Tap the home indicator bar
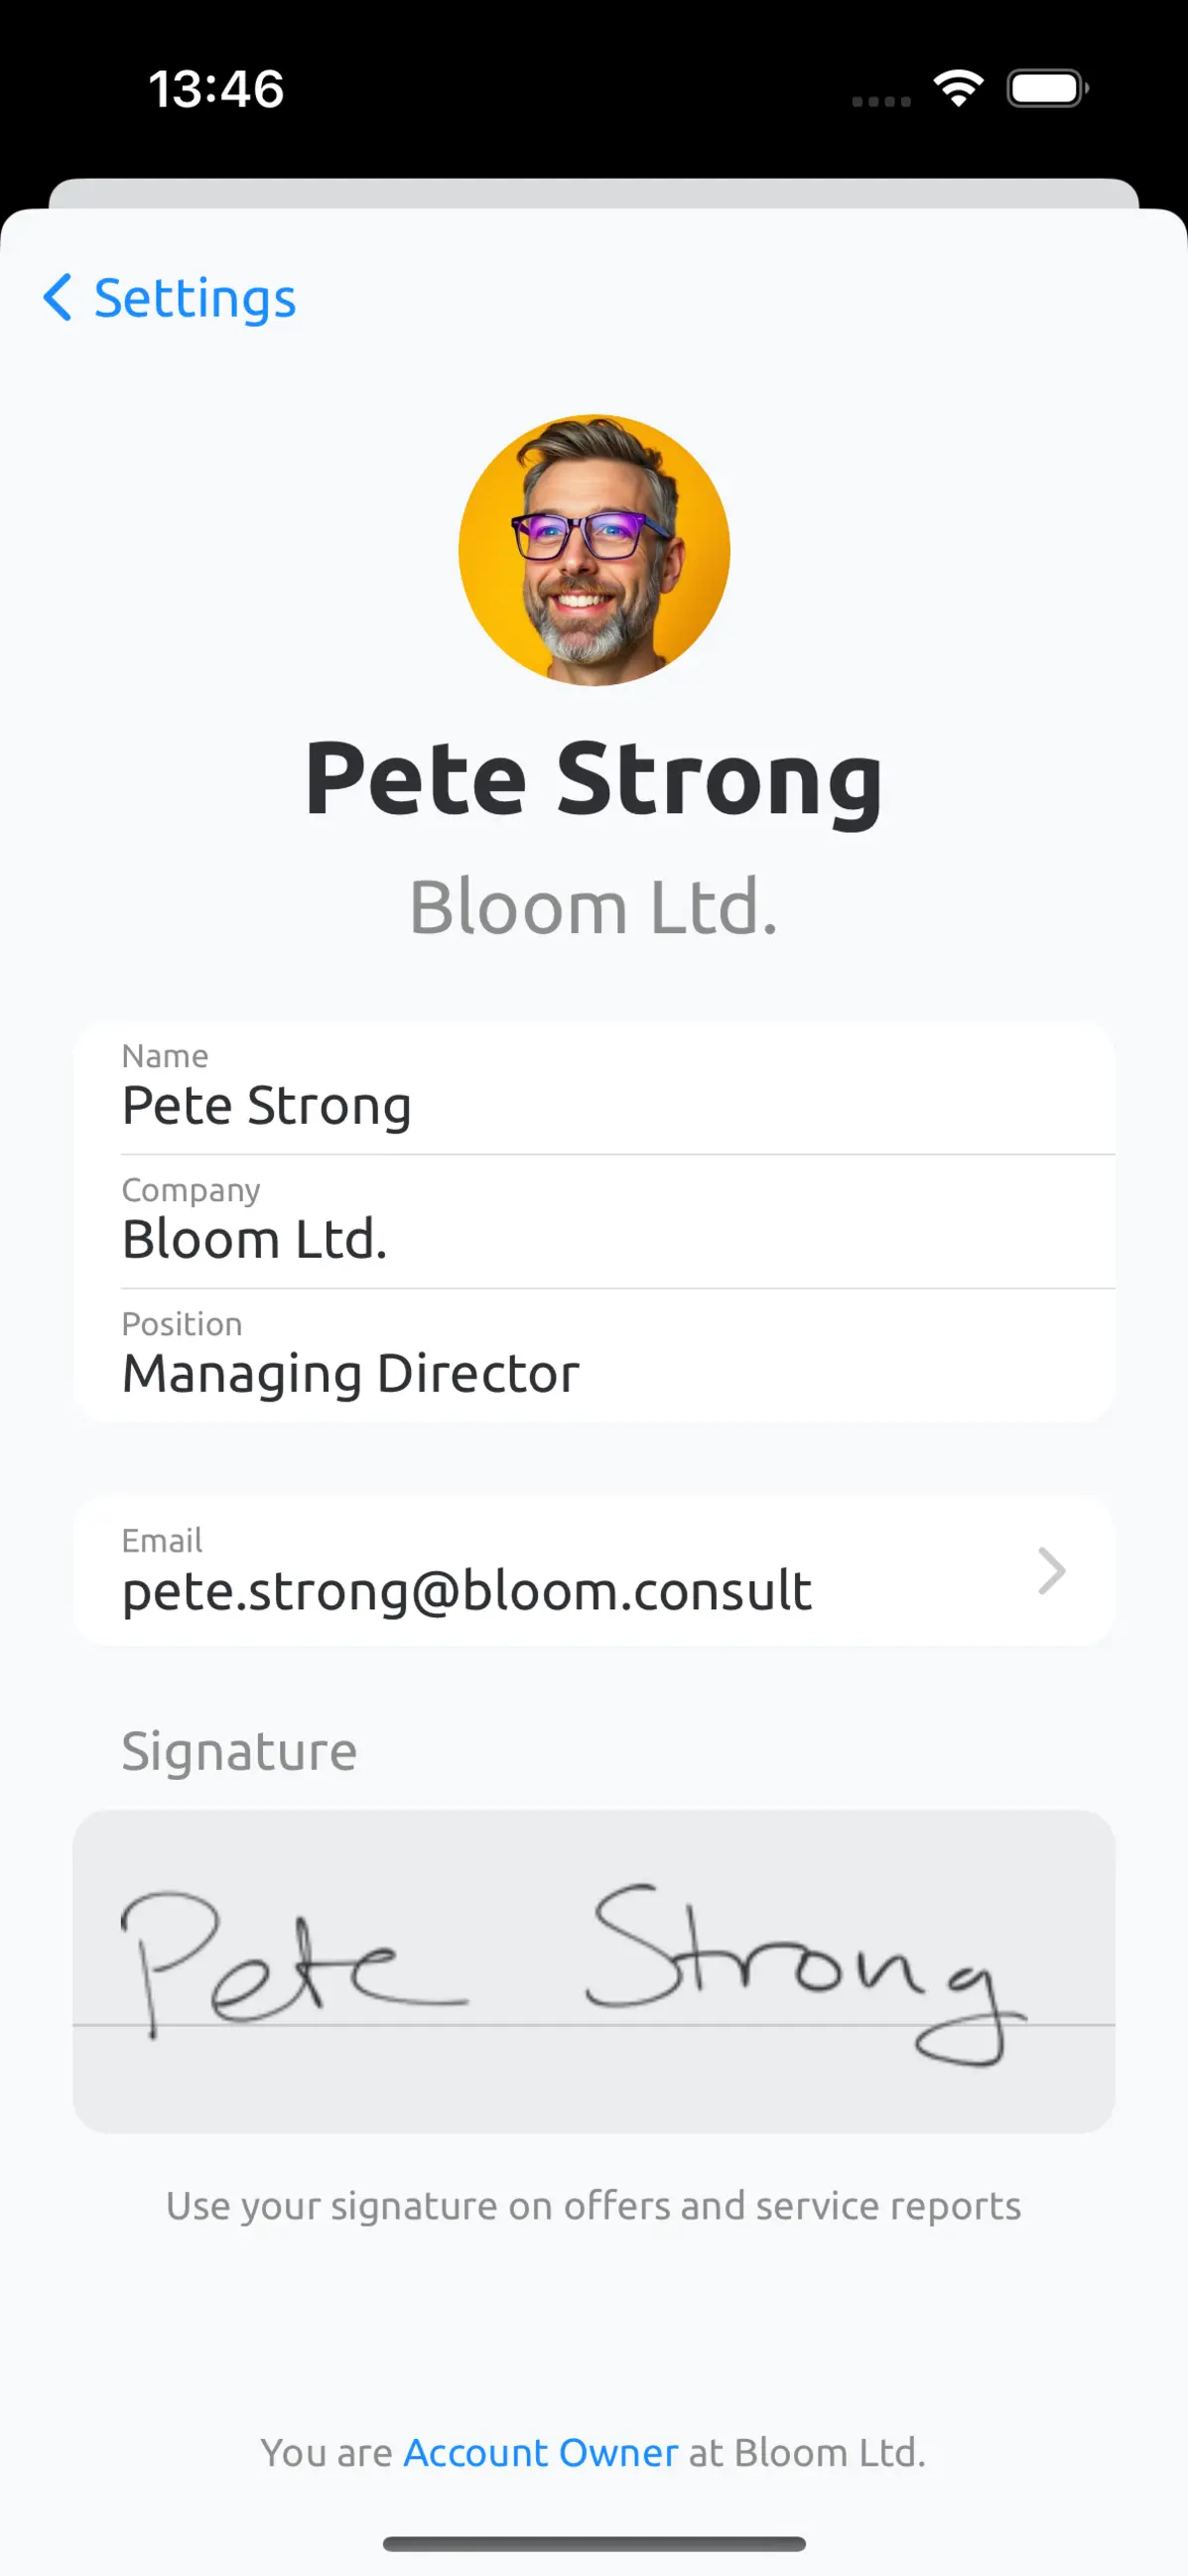Screen dimensions: 1188x2576 594,2544
